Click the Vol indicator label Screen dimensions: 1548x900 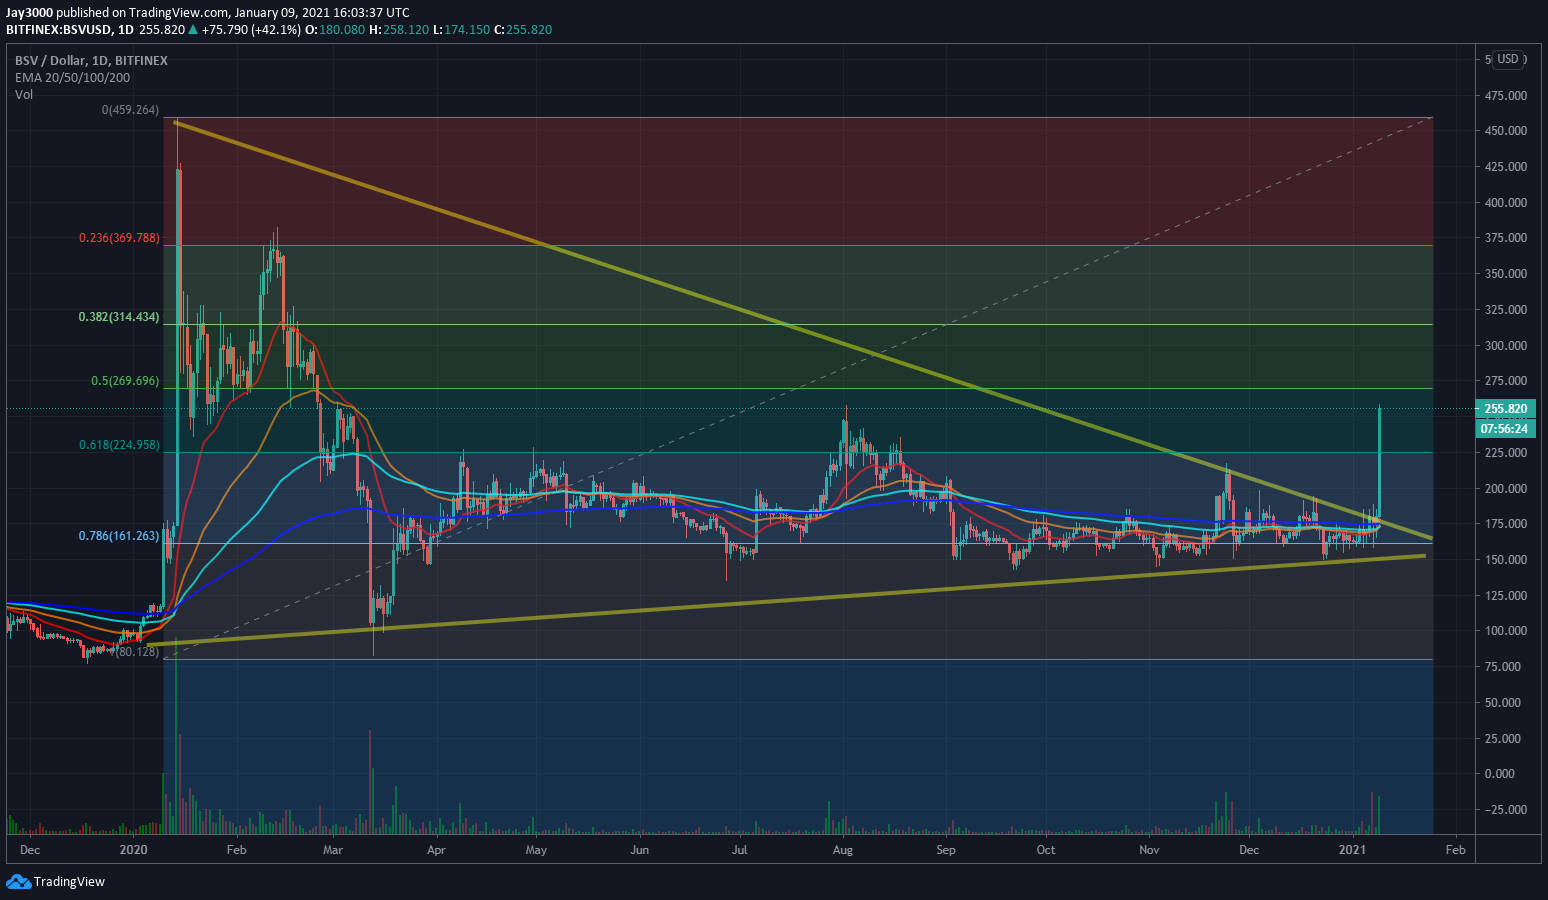coord(24,95)
